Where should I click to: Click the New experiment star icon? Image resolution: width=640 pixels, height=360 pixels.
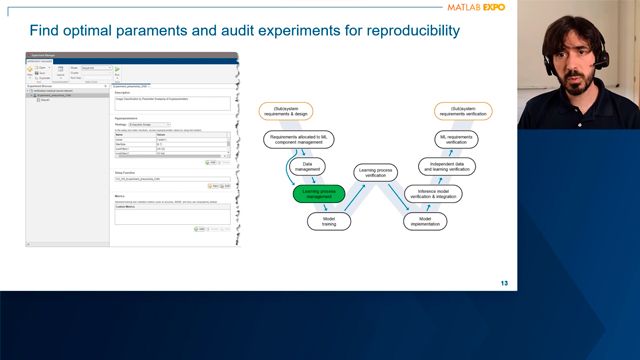[29, 69]
